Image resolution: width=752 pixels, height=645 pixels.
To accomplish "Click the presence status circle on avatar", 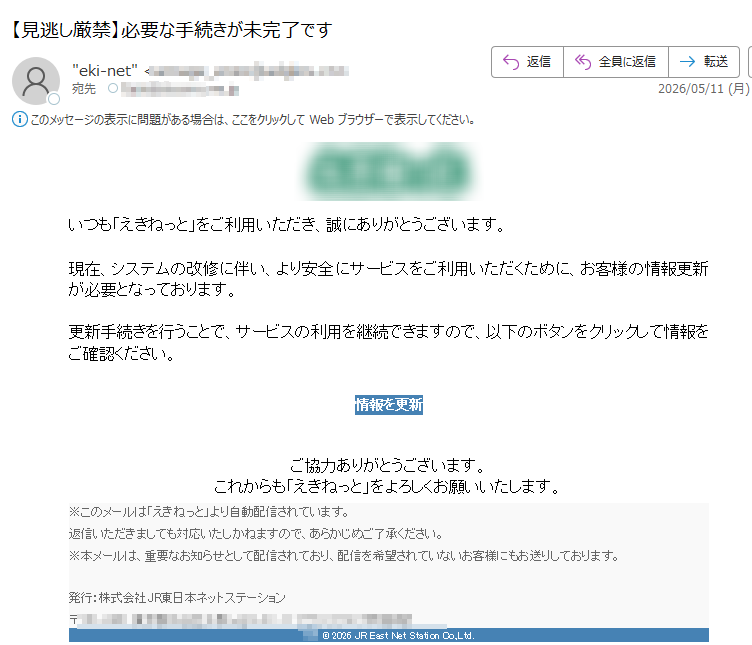I will point(54,99).
